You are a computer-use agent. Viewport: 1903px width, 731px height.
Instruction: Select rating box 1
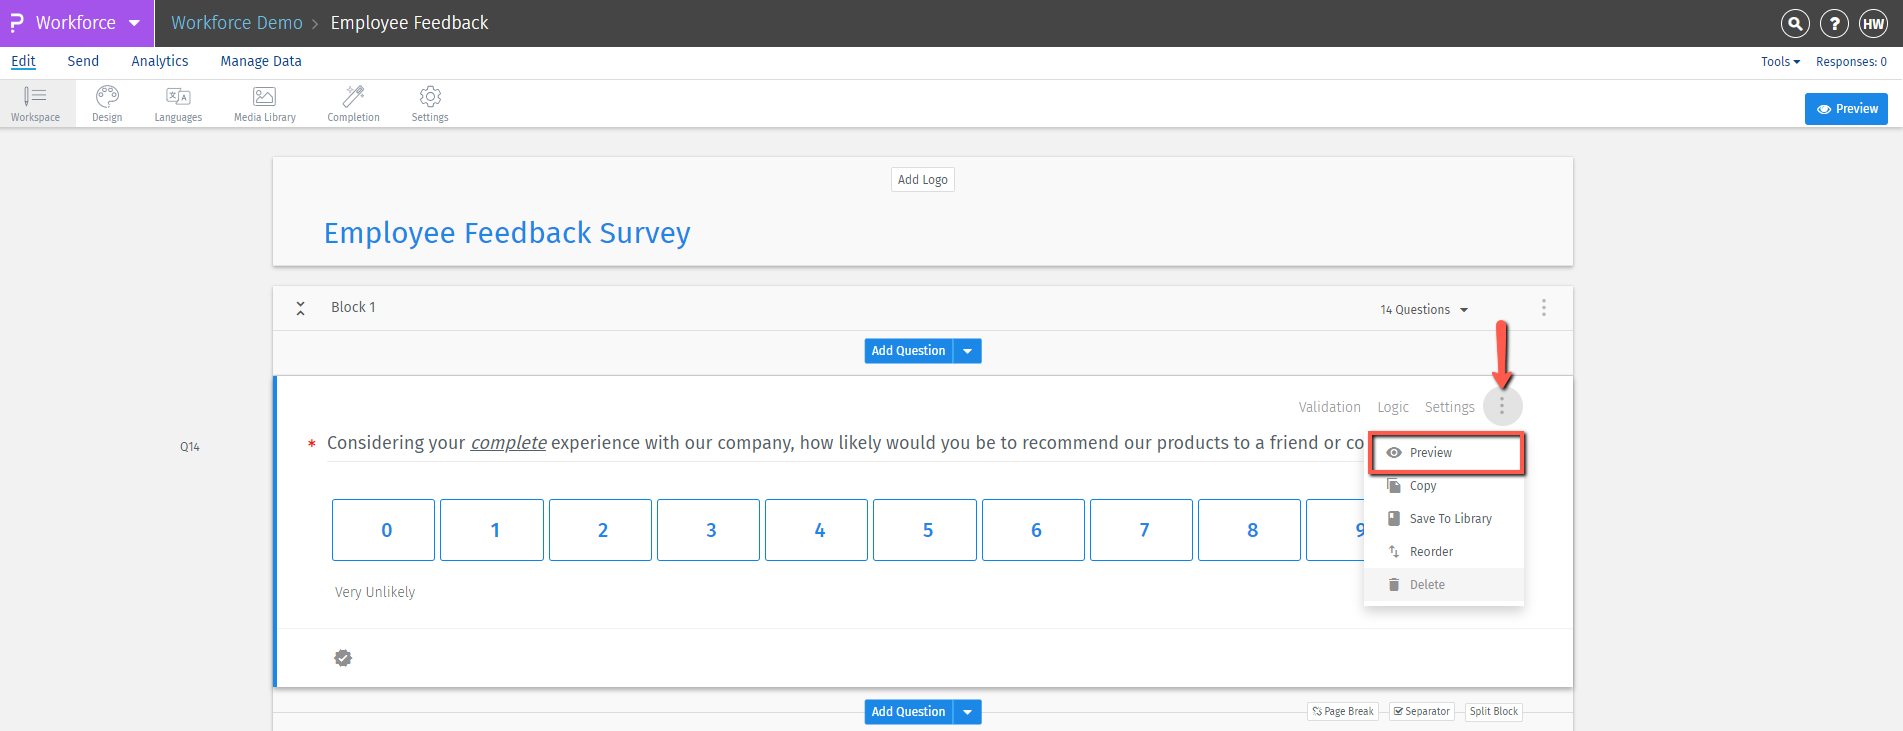click(x=492, y=530)
